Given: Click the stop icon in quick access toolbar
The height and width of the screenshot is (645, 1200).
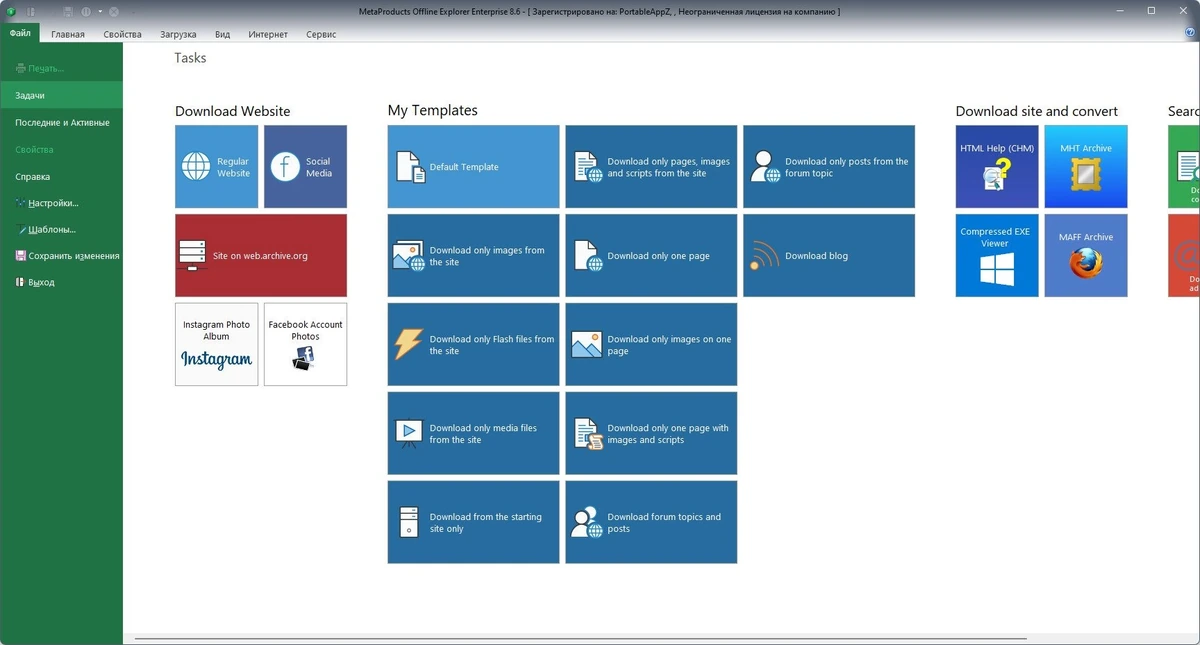Looking at the screenshot, I should click(x=113, y=11).
